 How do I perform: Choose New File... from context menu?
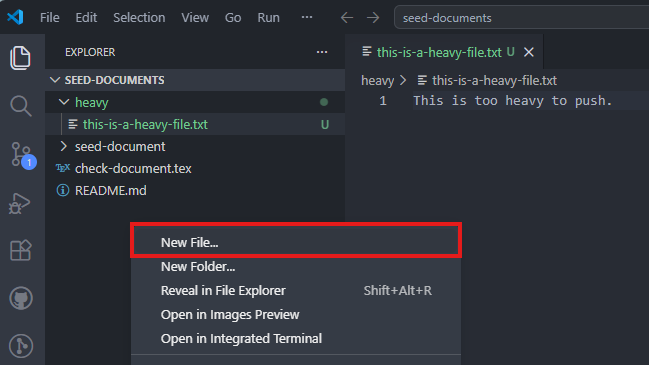click(296, 242)
